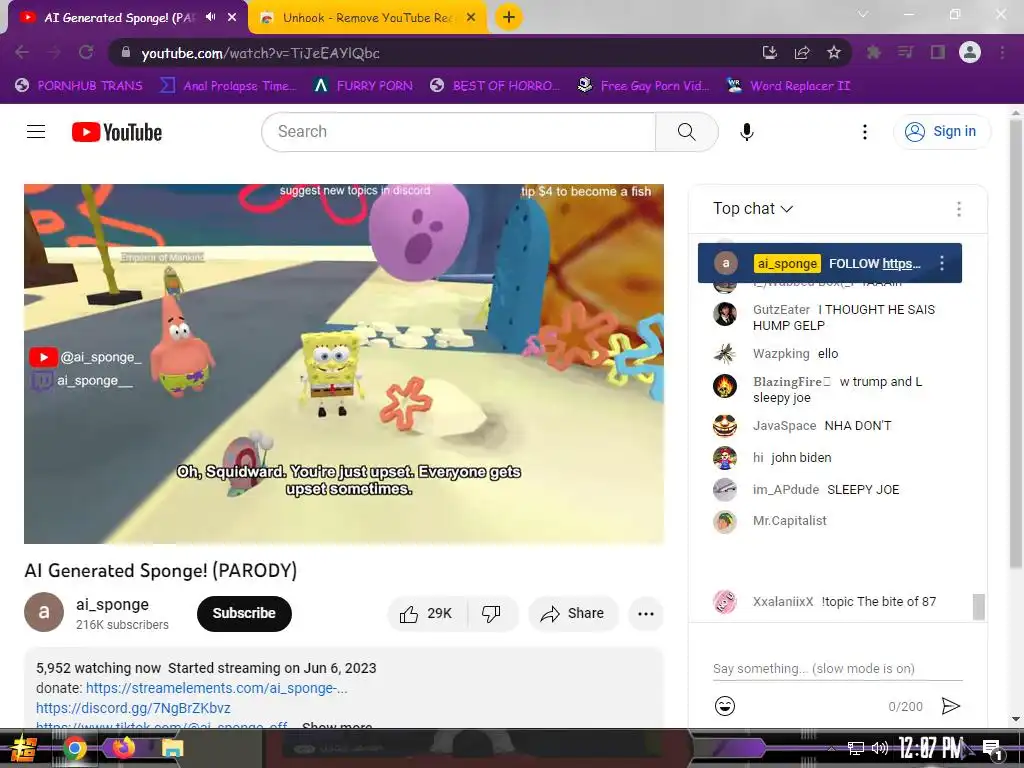Viewport: 1024px width, 768px height.
Task: Click GutzEater chat avatar
Action: pyautogui.click(x=724, y=314)
